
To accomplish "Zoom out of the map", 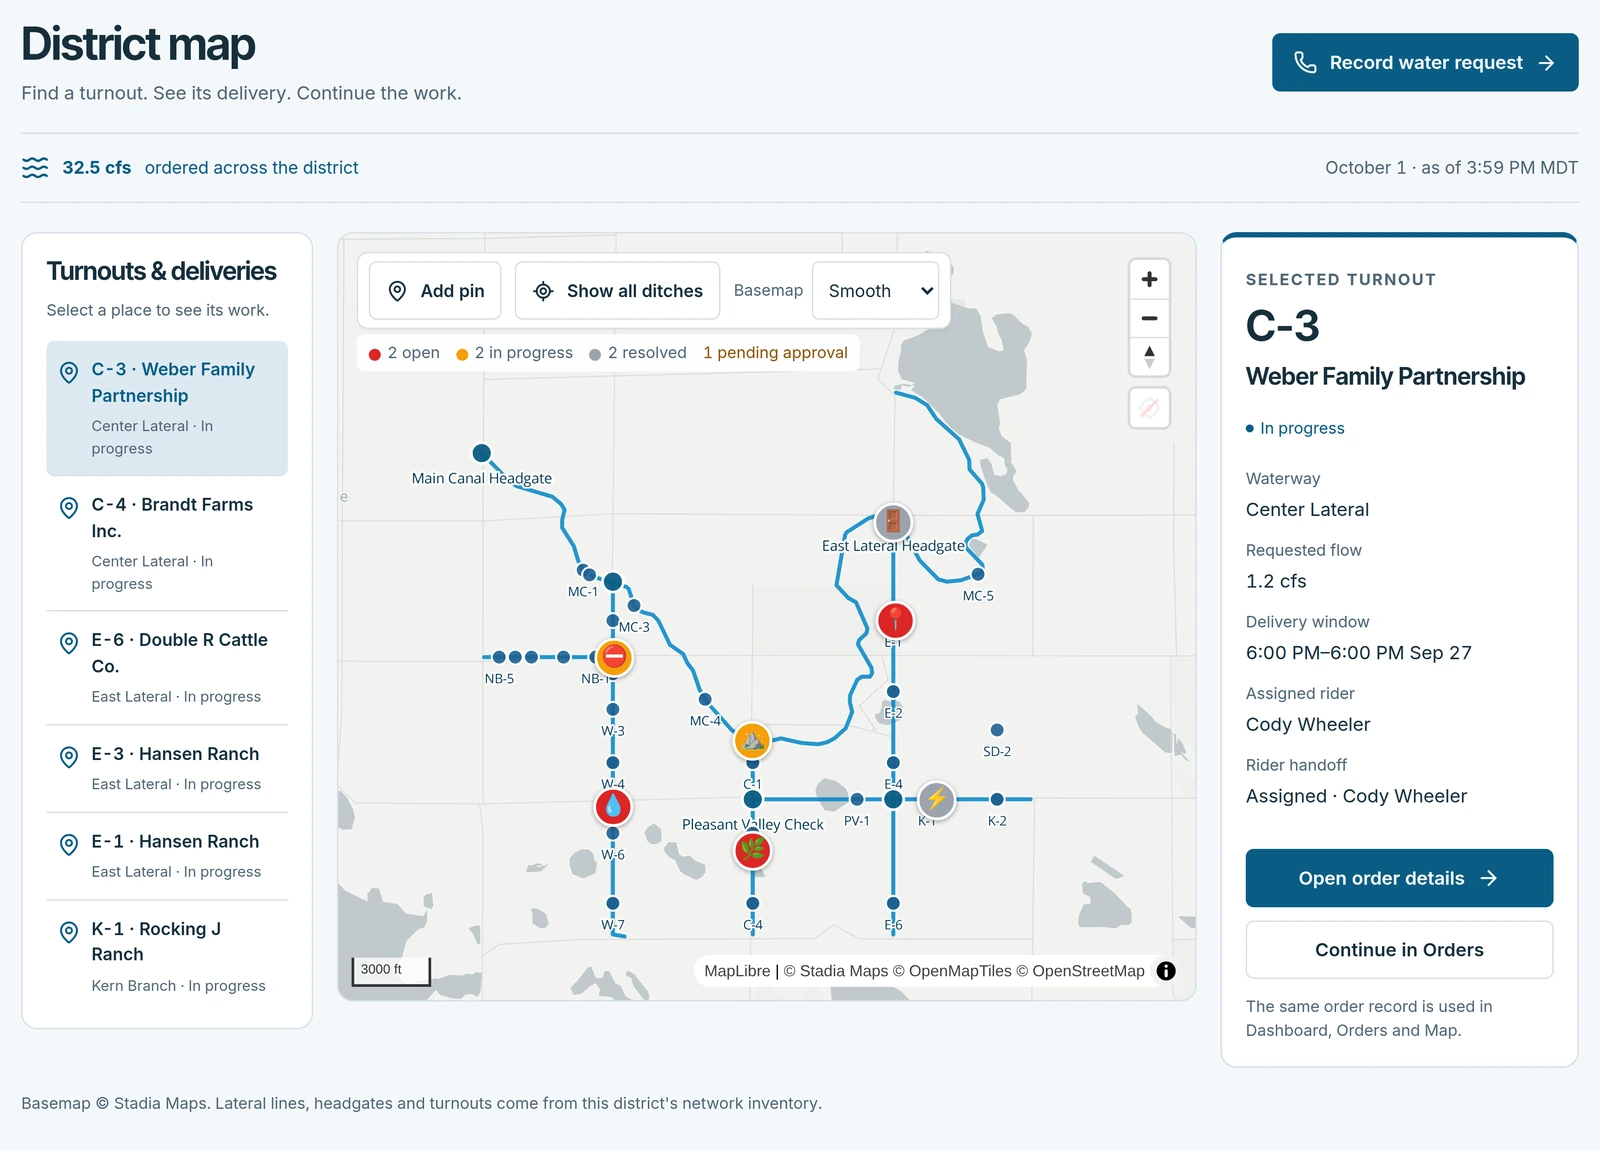I will click(x=1149, y=319).
